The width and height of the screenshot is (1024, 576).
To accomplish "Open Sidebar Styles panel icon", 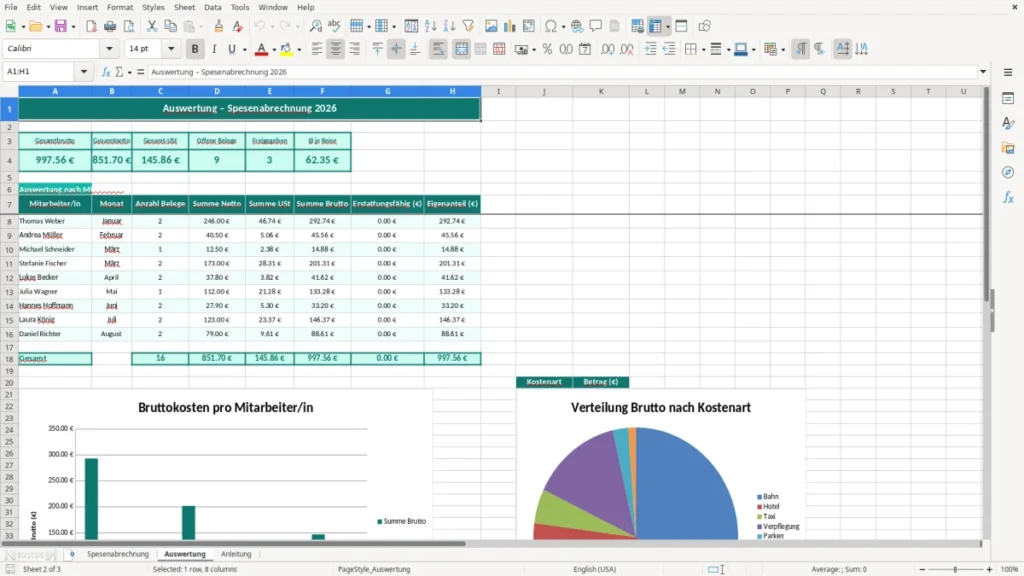I will (x=1008, y=123).
